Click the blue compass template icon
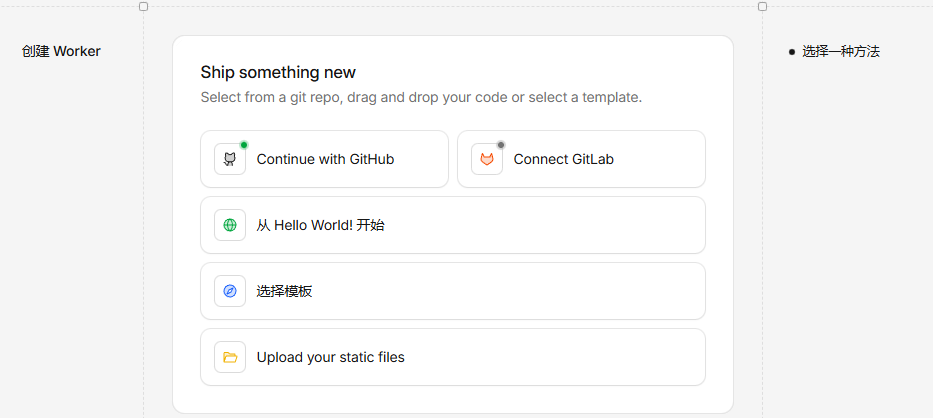Image resolution: width=933 pixels, height=418 pixels. point(230,291)
